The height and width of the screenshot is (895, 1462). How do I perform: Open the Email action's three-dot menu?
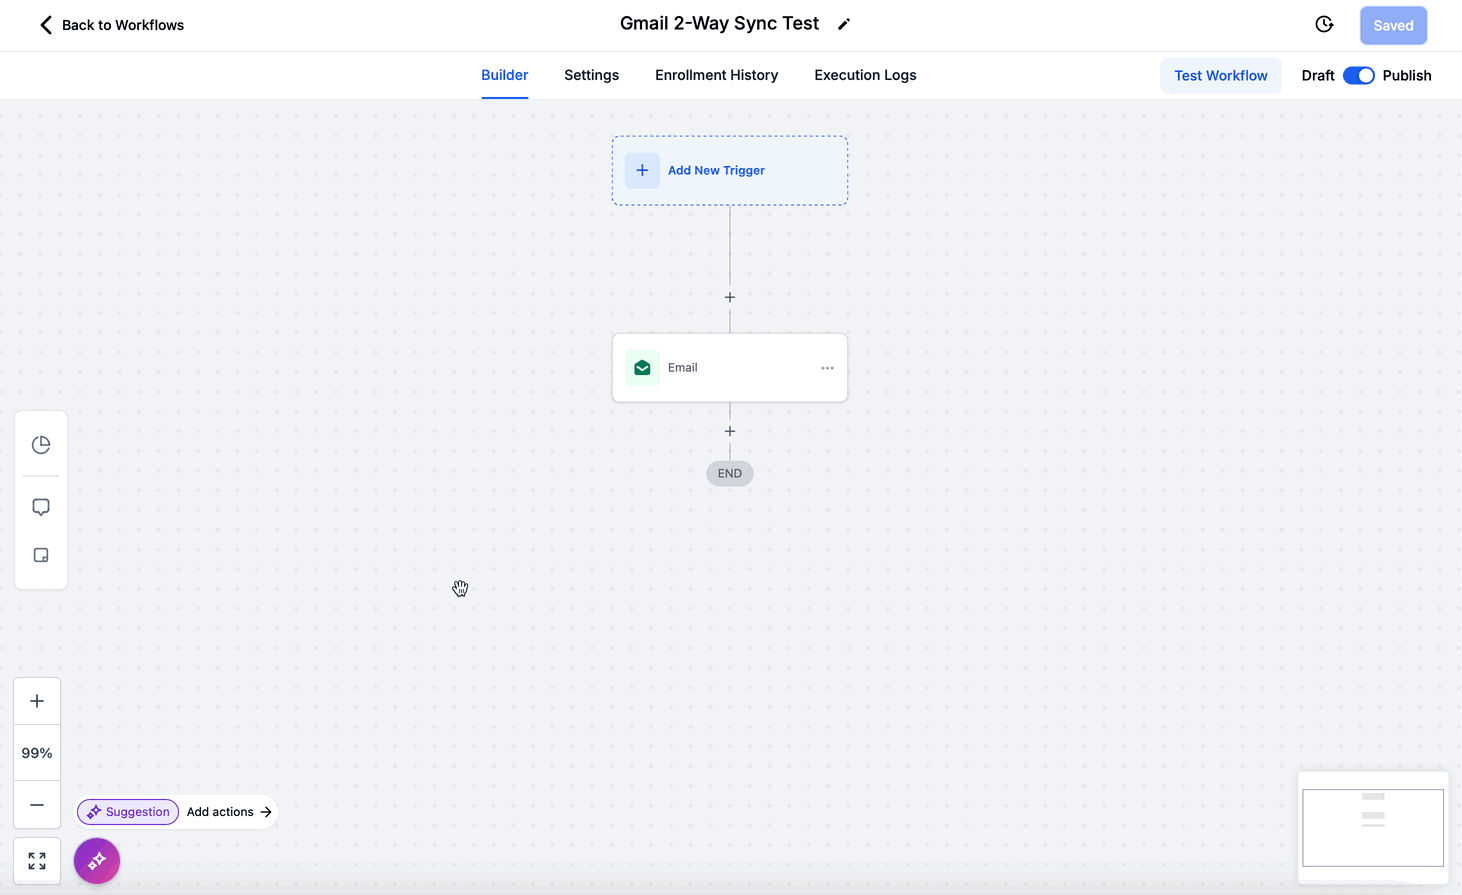[827, 368]
